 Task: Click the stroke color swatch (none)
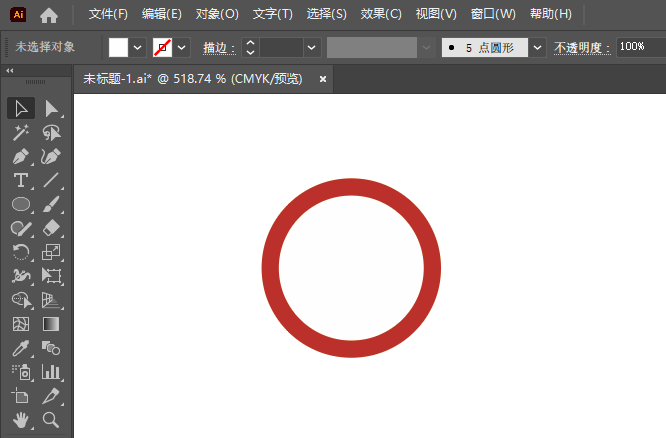click(162, 48)
